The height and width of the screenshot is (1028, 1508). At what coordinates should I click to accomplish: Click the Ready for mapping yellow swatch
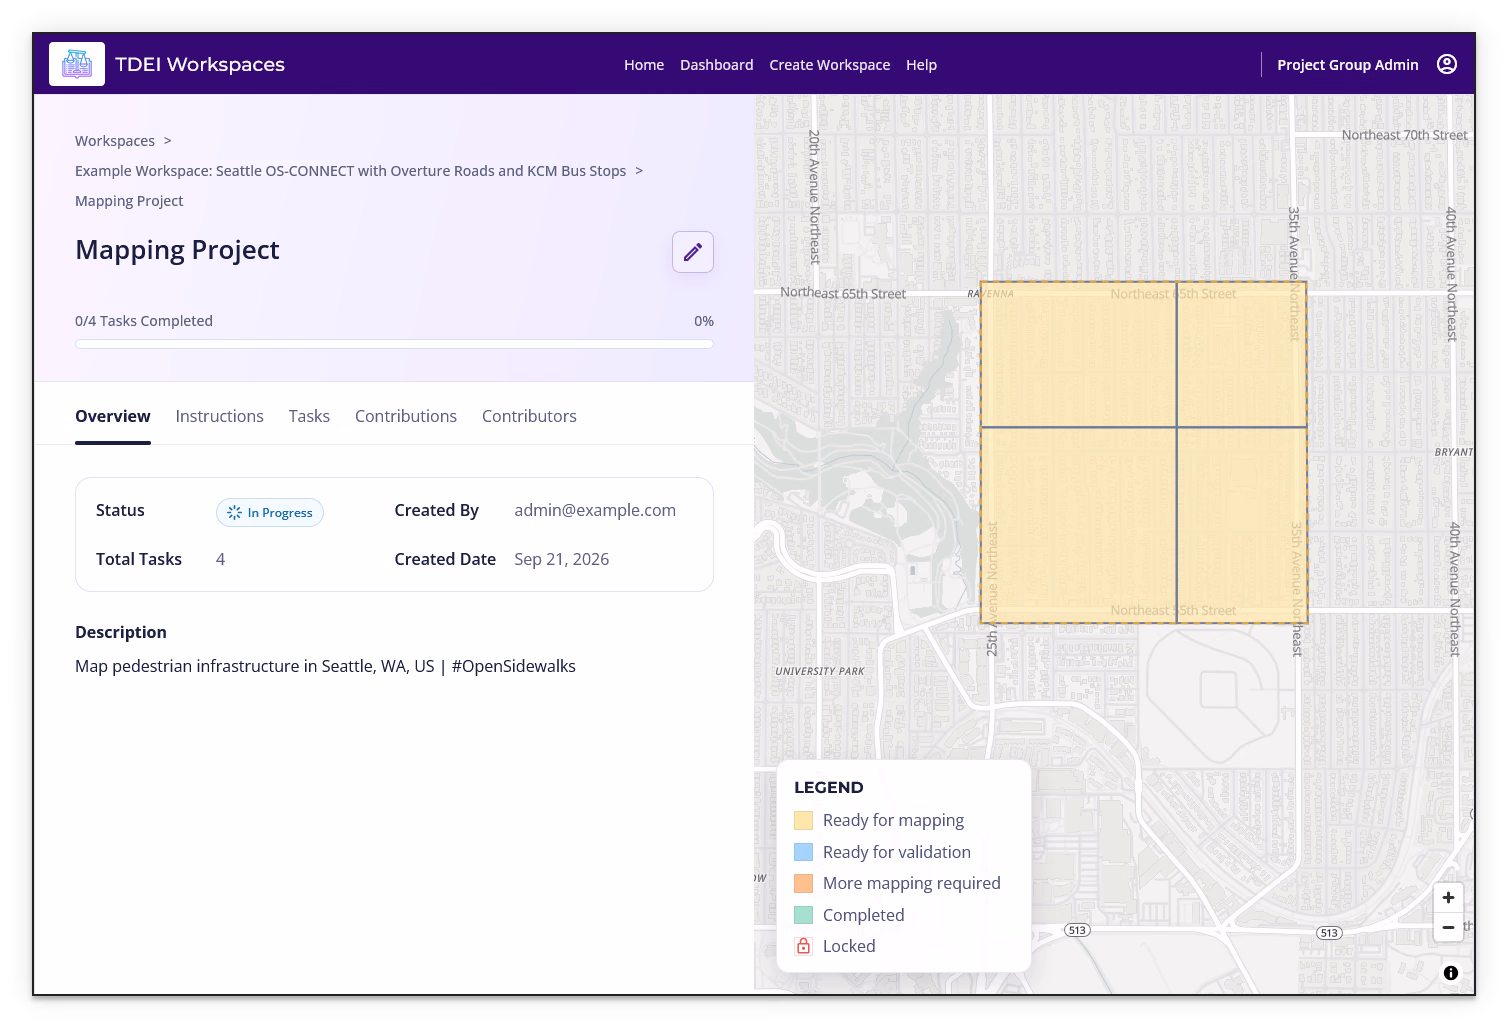click(x=803, y=820)
